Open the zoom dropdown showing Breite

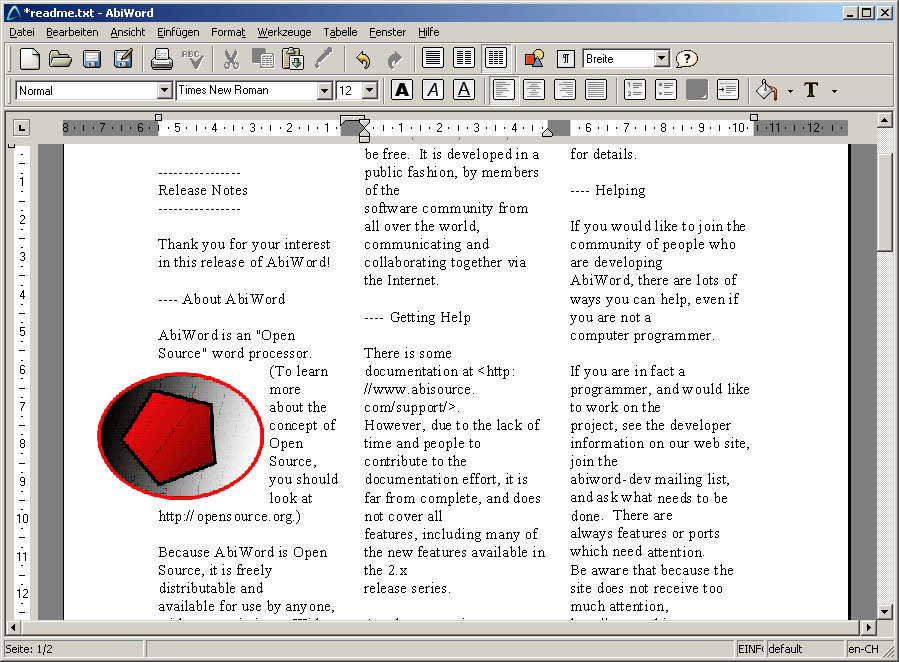pyautogui.click(x=662, y=58)
